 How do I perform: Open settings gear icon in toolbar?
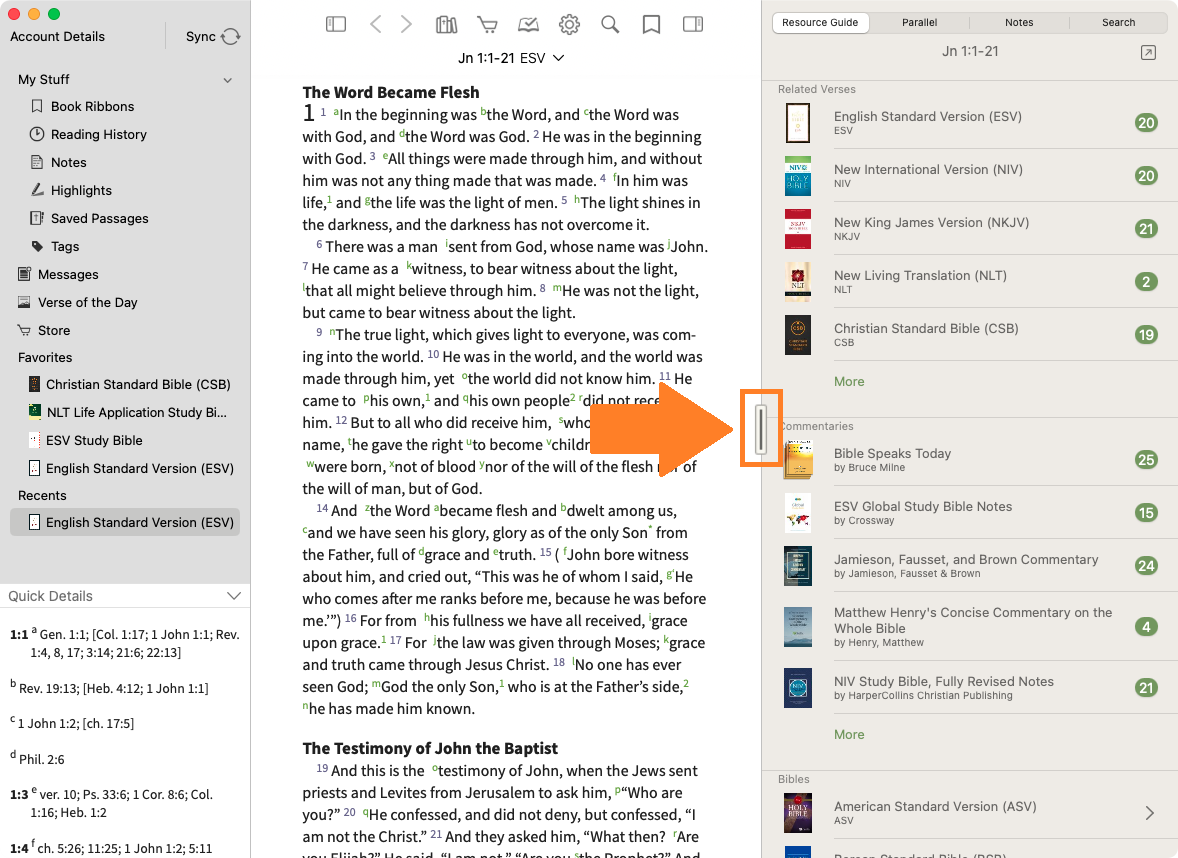click(569, 24)
